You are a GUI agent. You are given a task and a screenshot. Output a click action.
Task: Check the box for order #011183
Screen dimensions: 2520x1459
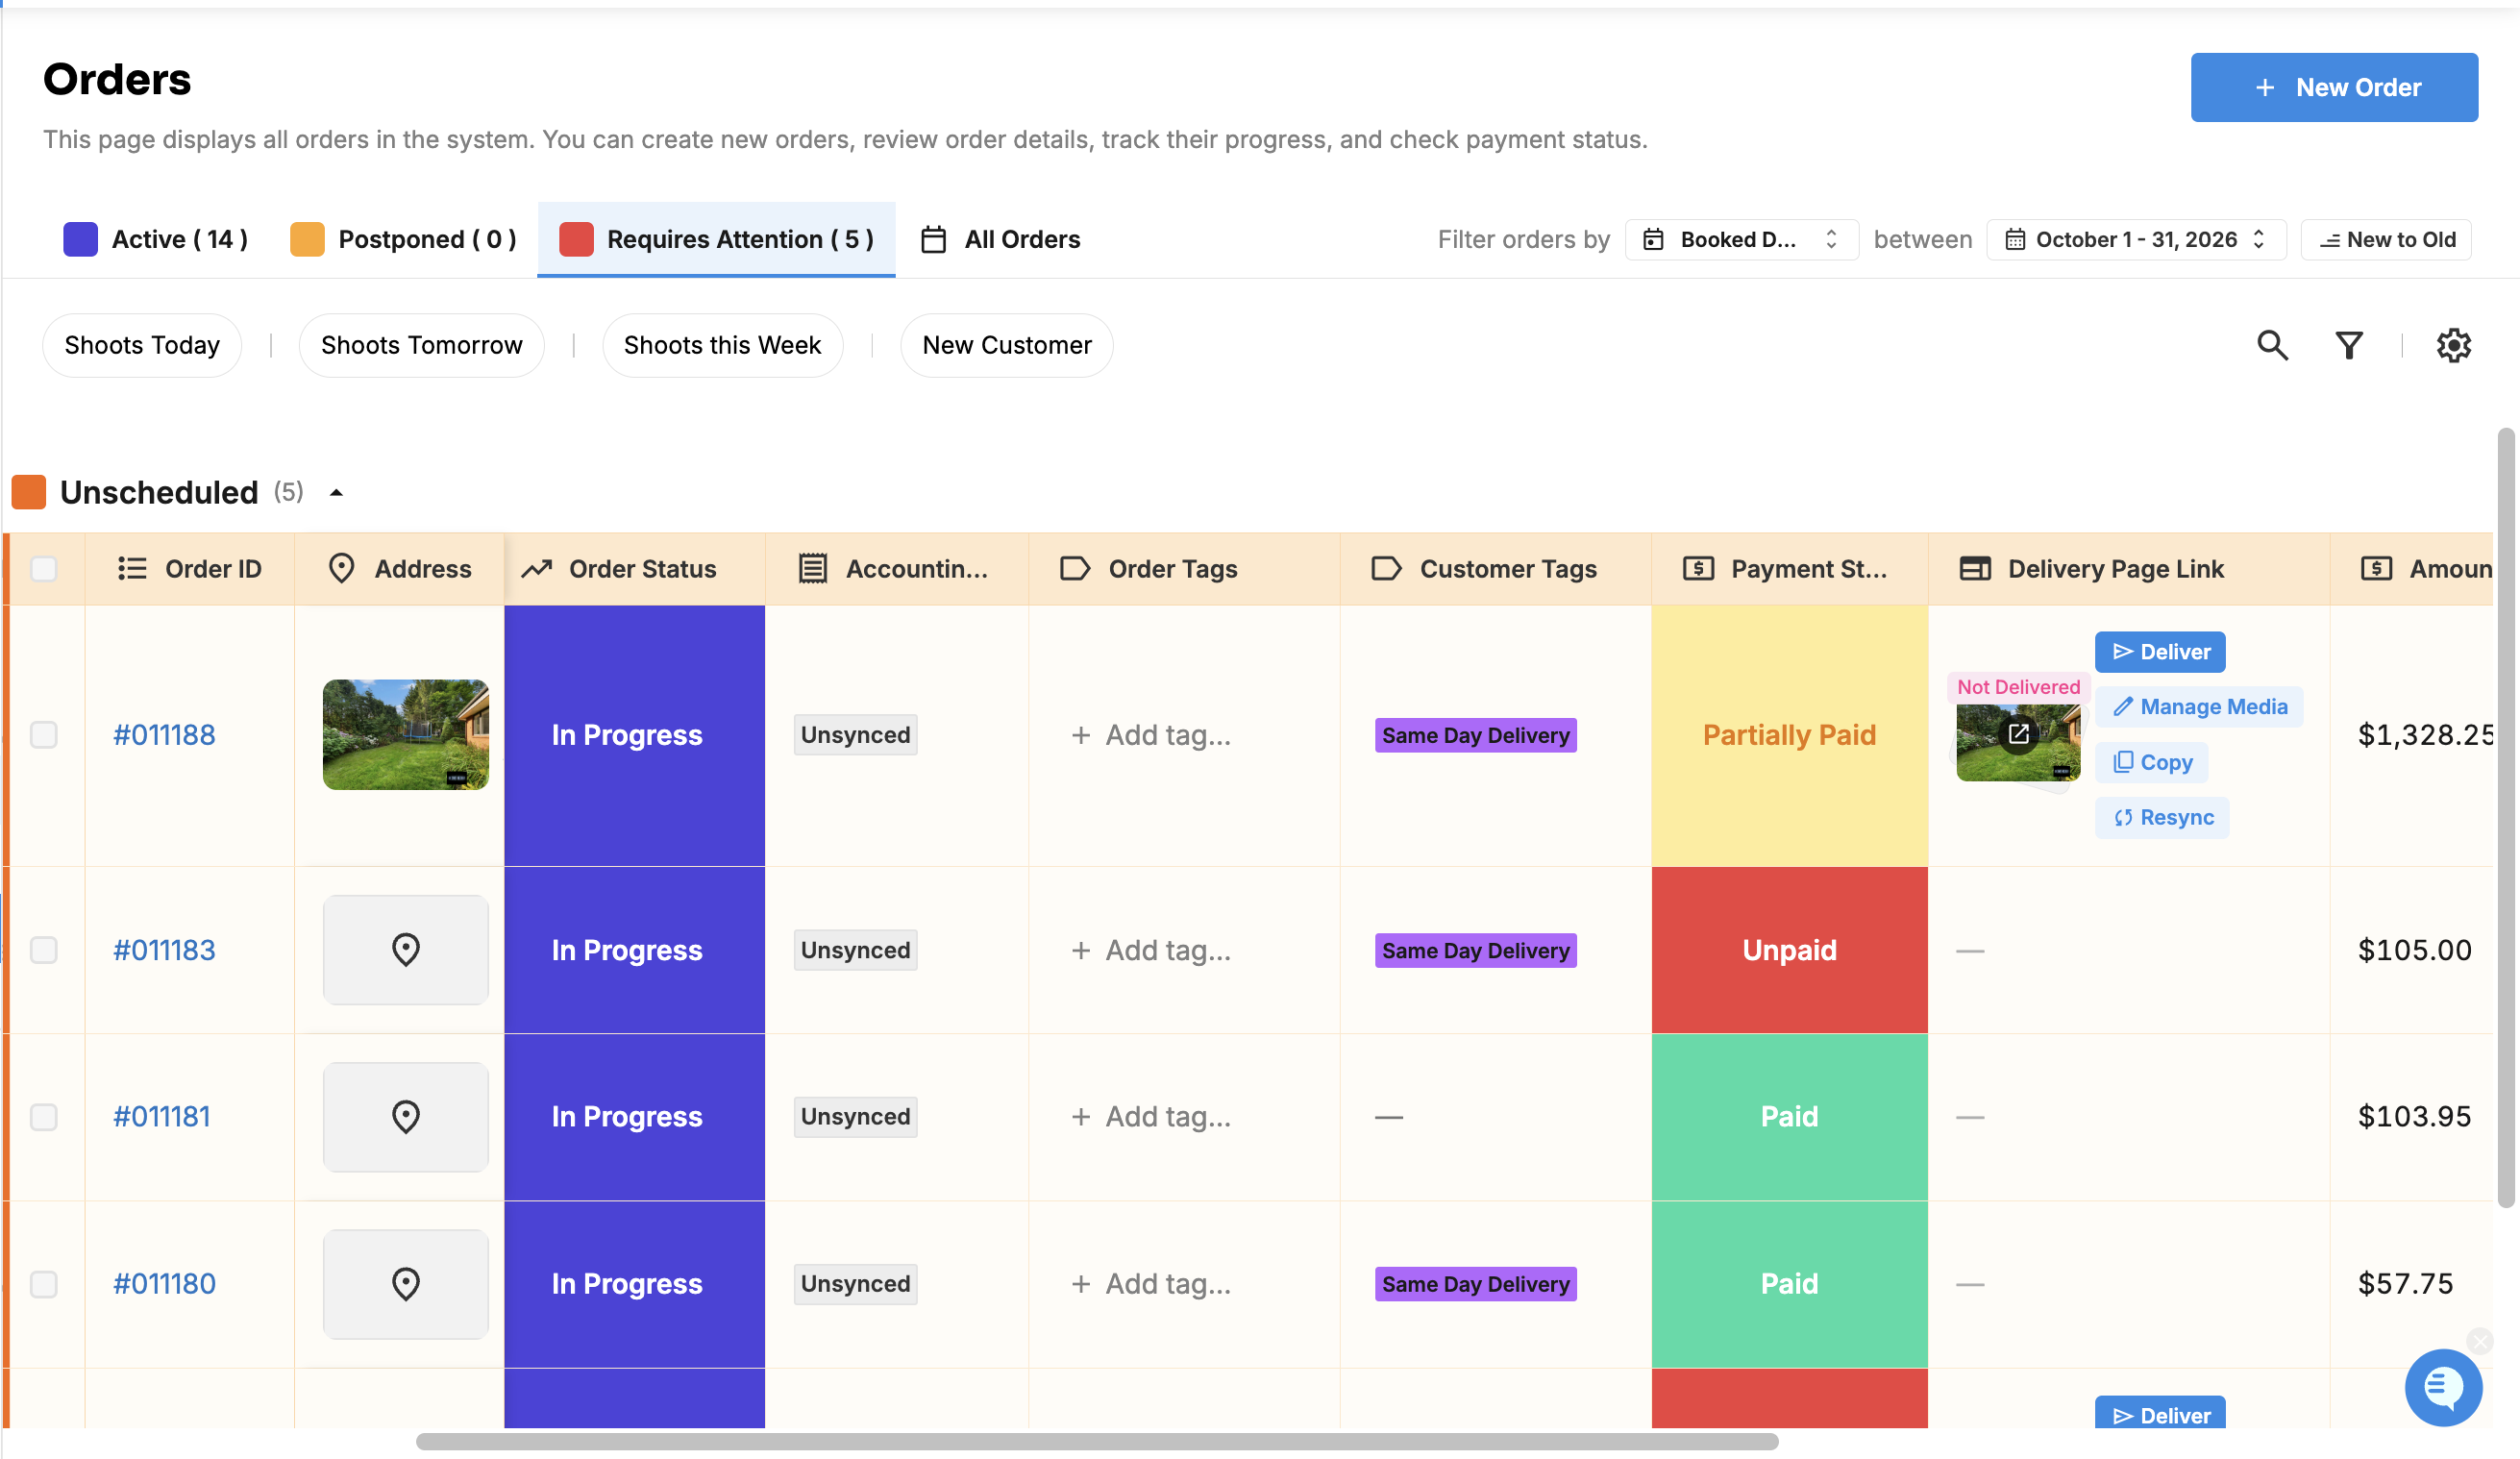pyautogui.click(x=44, y=949)
